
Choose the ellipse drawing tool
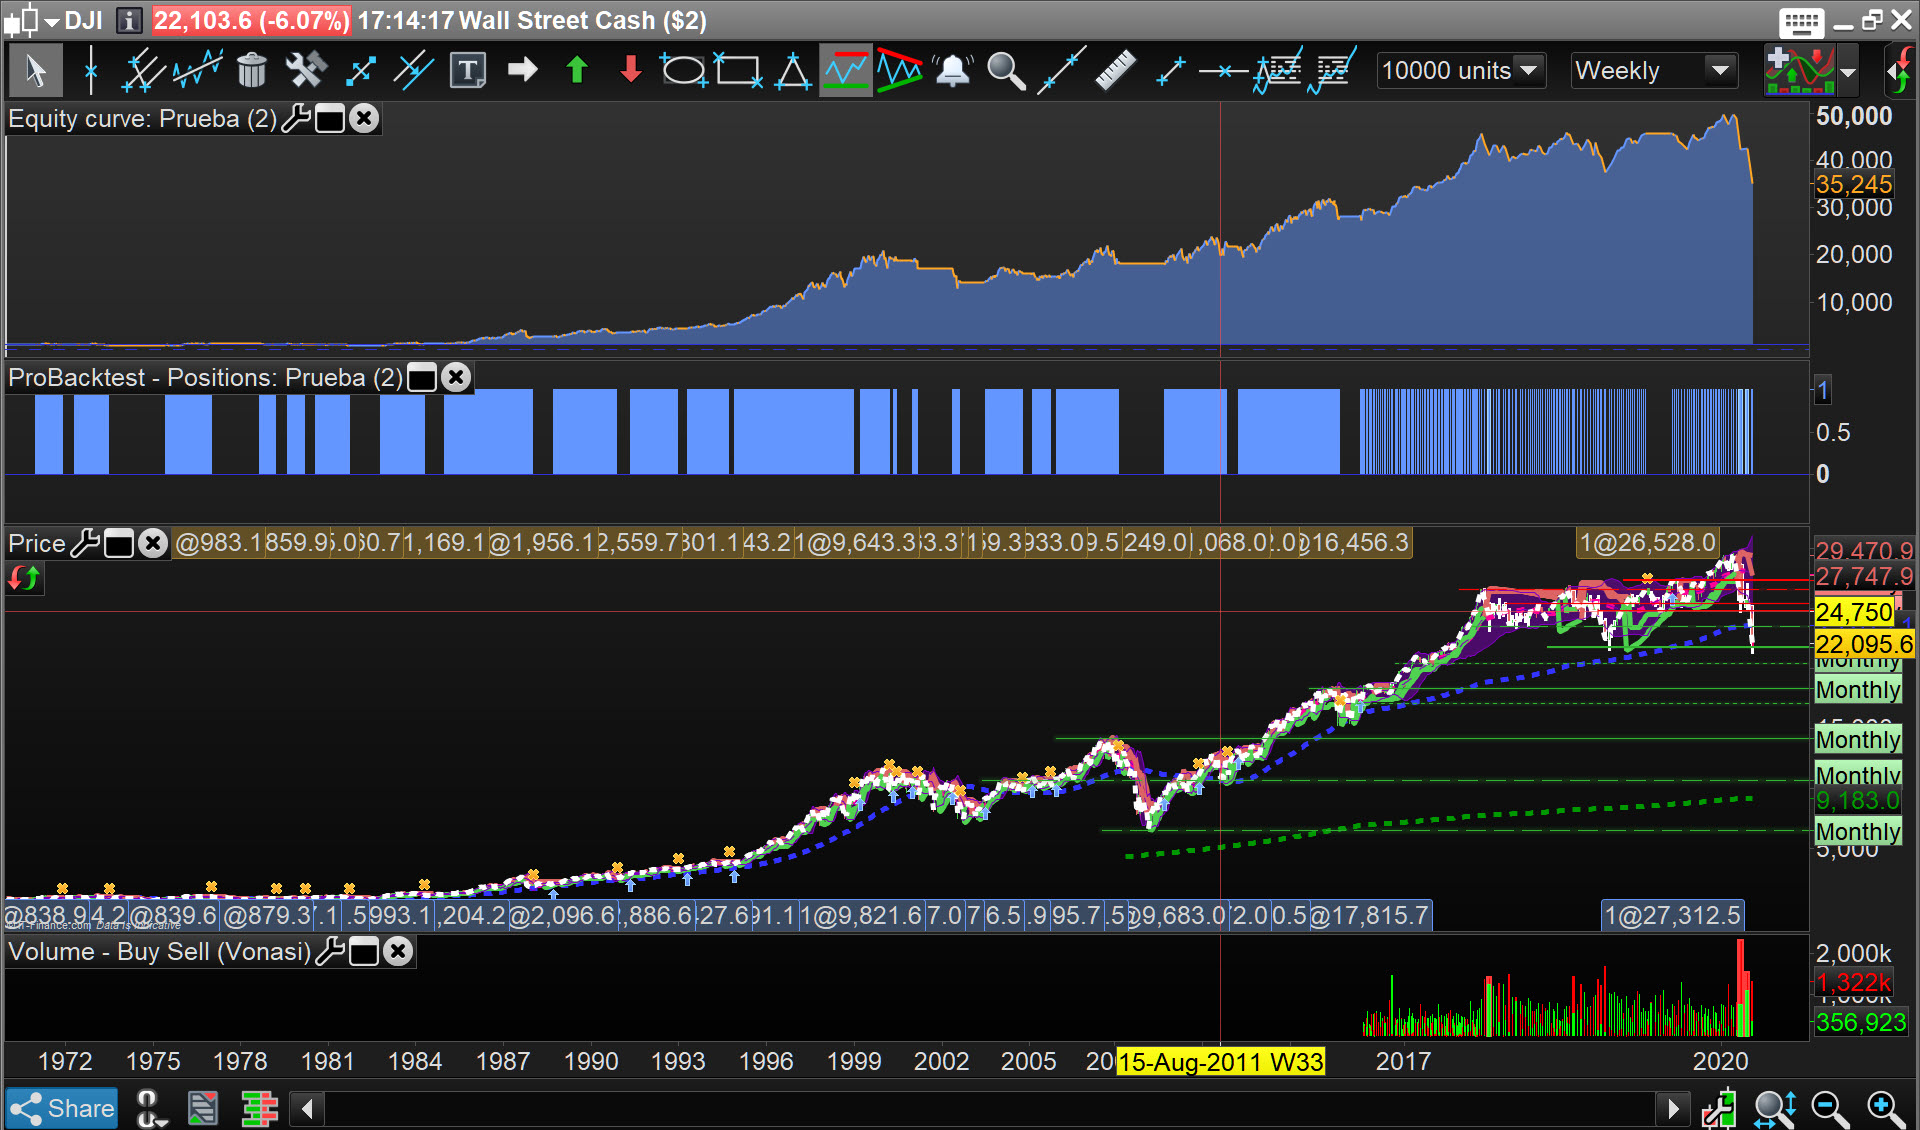[x=684, y=70]
